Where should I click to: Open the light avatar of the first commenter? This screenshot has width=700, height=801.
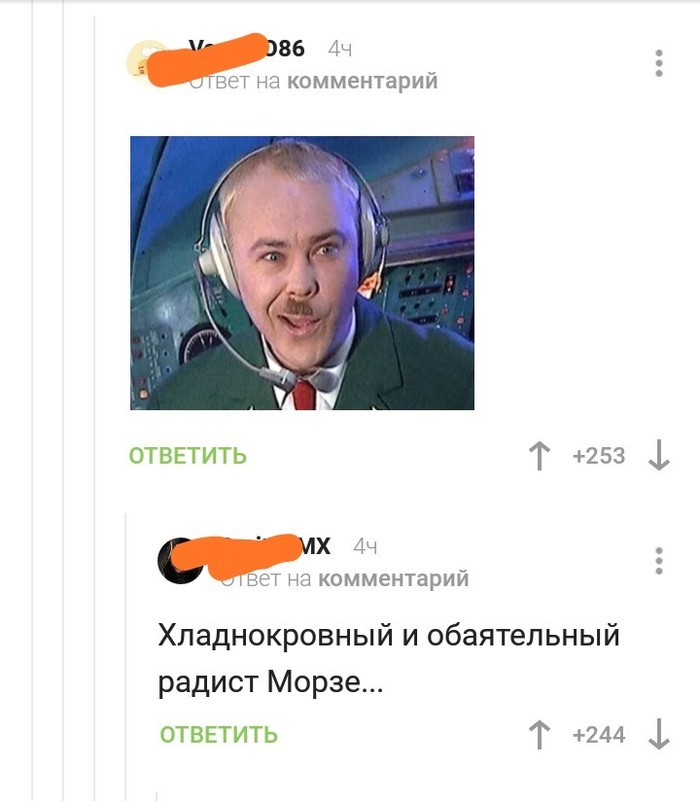click(147, 61)
